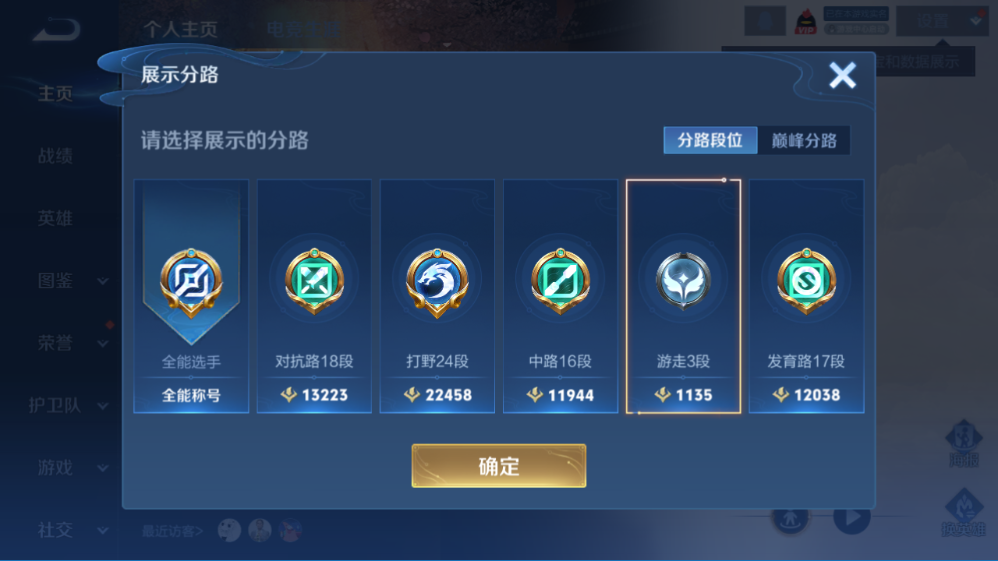The height and width of the screenshot is (561, 998).
Task: Open the 设置 dropdown arrow
Action: 976,21
